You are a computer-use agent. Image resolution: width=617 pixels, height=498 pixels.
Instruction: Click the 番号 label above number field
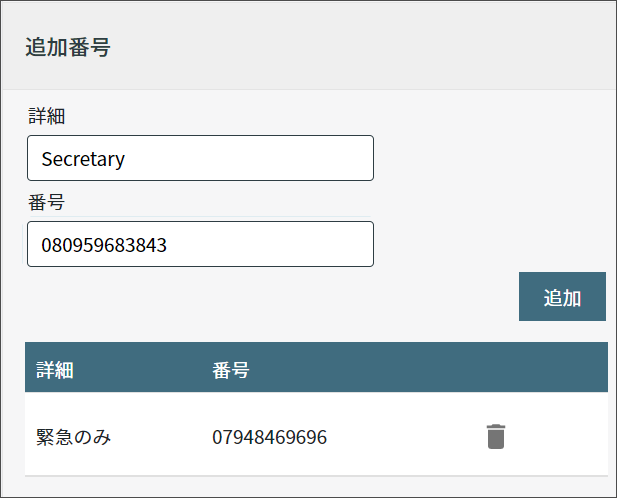click(x=46, y=203)
